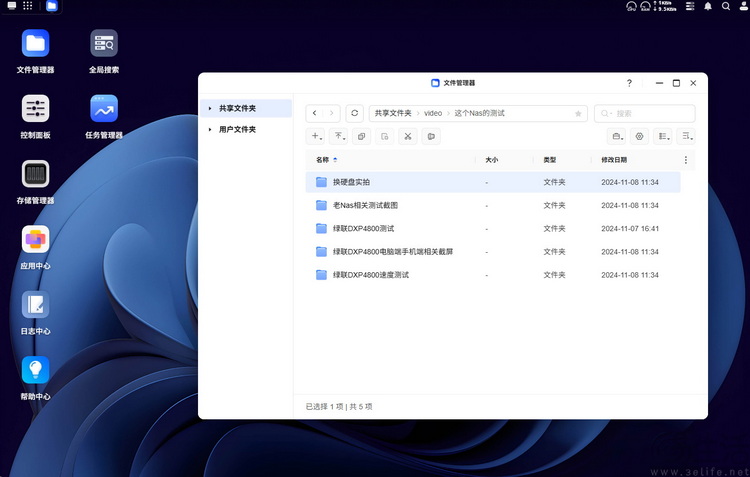Favorite this path with the star icon
This screenshot has width=750, height=477.
tap(578, 114)
